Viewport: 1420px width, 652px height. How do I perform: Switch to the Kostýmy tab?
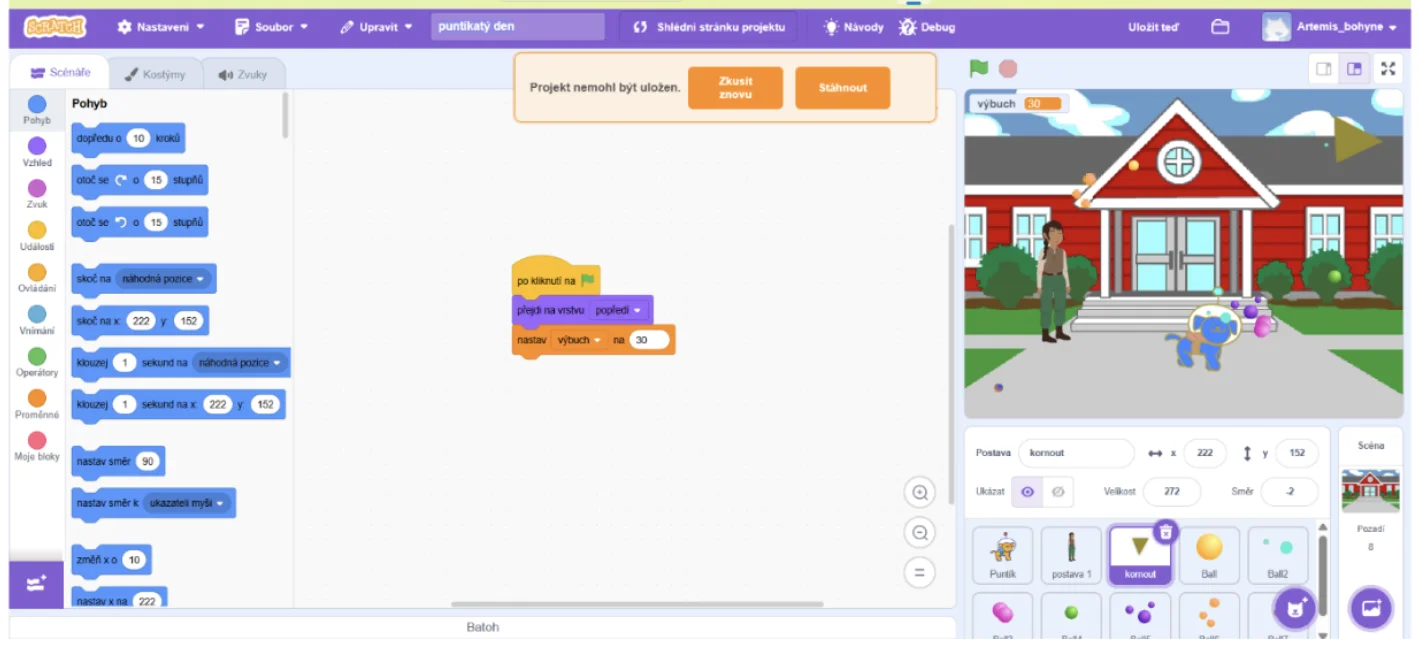(154, 74)
